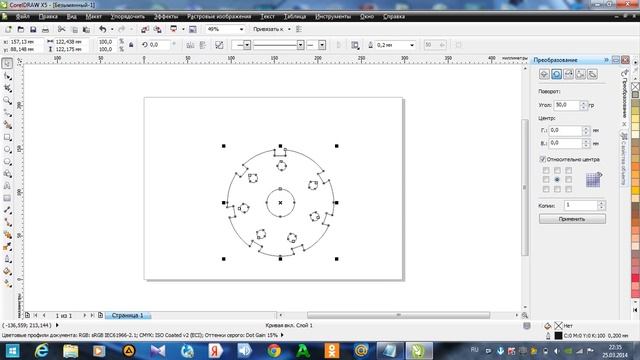Select the Text tool in toolbox
Image resolution: width=640 pixels, height=360 pixels.
click(x=7, y=186)
